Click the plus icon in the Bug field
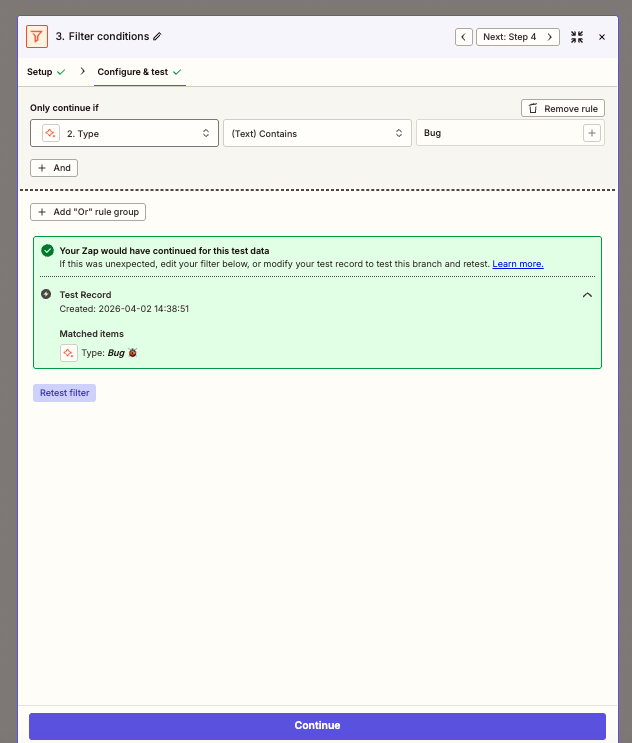The width and height of the screenshot is (632, 743). point(591,133)
